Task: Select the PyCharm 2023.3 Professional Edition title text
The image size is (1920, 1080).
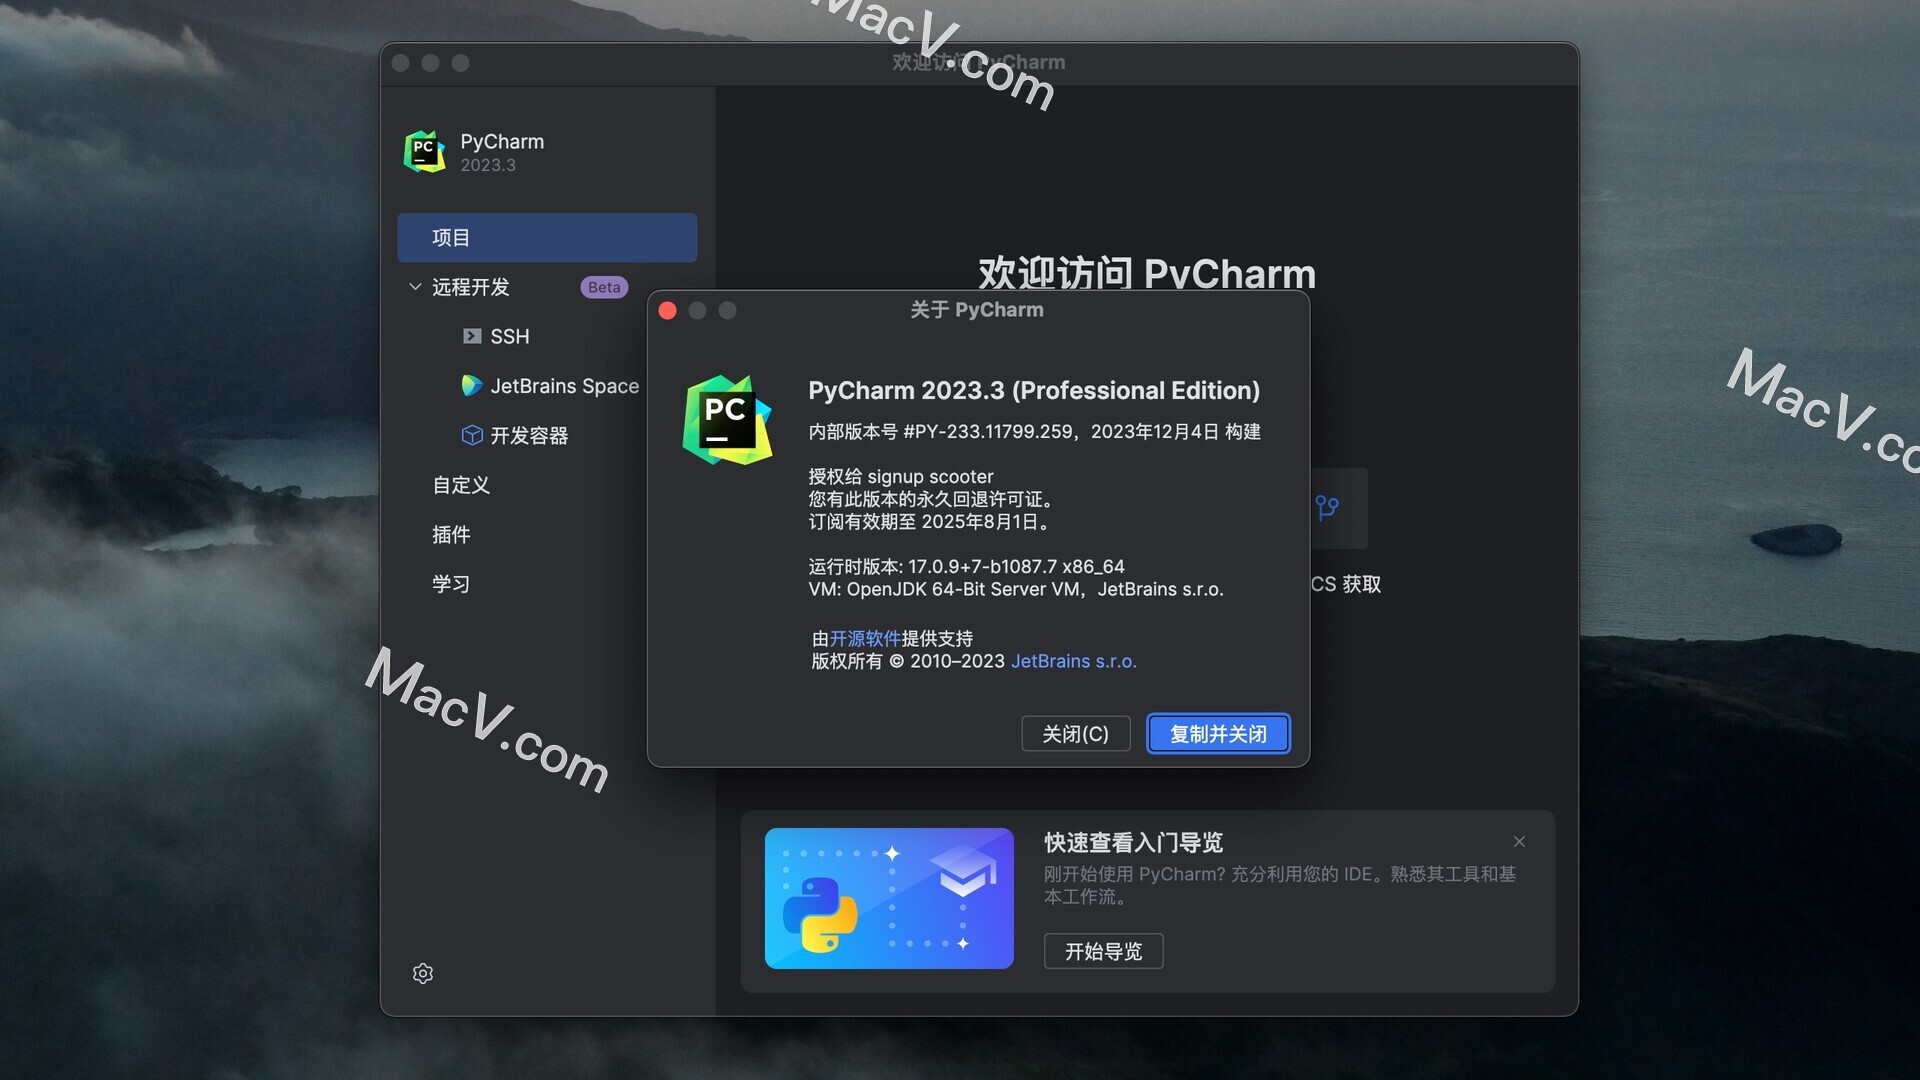Action: [1034, 390]
